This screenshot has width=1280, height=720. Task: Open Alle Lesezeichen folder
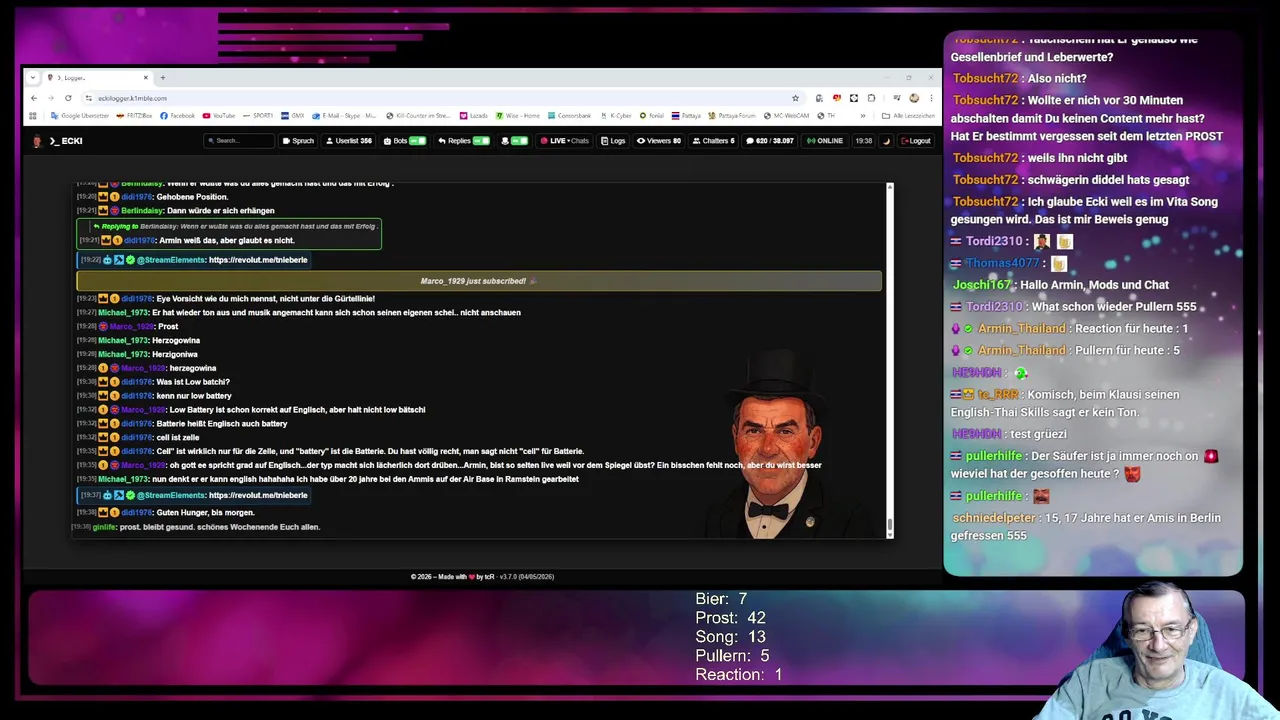point(907,116)
